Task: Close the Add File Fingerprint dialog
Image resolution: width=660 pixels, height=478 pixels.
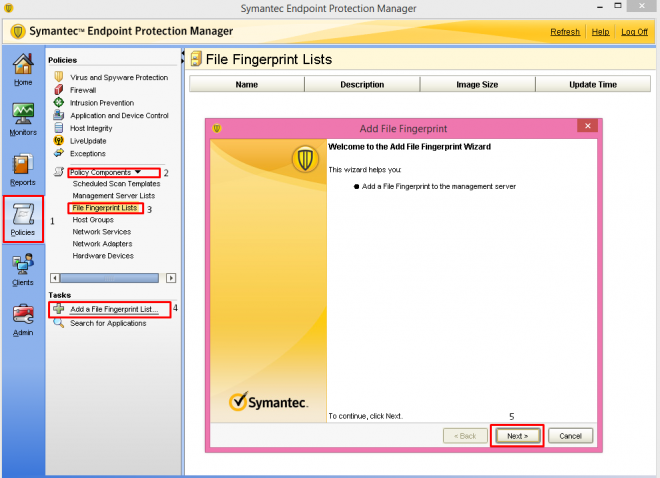Action: pos(588,126)
